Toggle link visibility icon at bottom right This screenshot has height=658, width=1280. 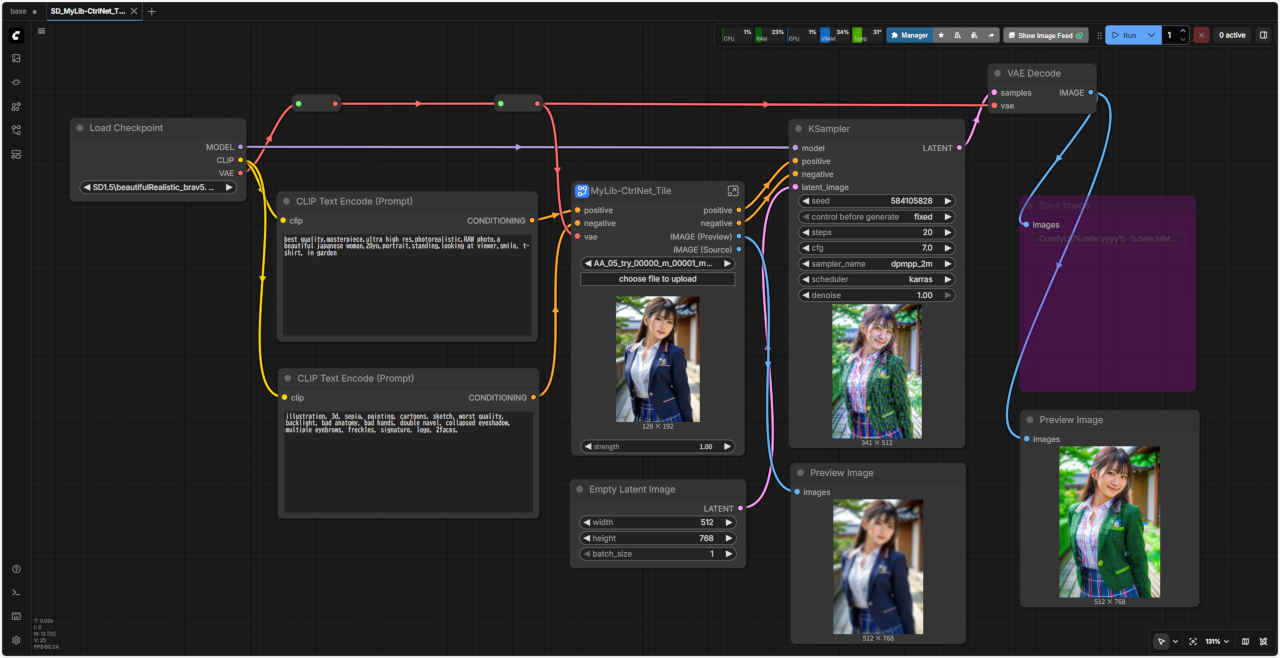[1264, 641]
